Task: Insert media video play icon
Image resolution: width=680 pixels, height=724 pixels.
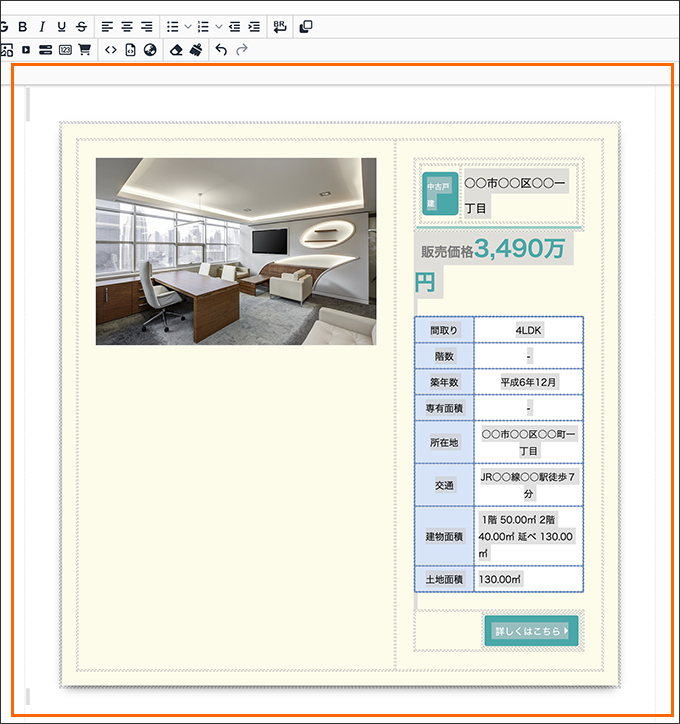Action: pos(26,50)
